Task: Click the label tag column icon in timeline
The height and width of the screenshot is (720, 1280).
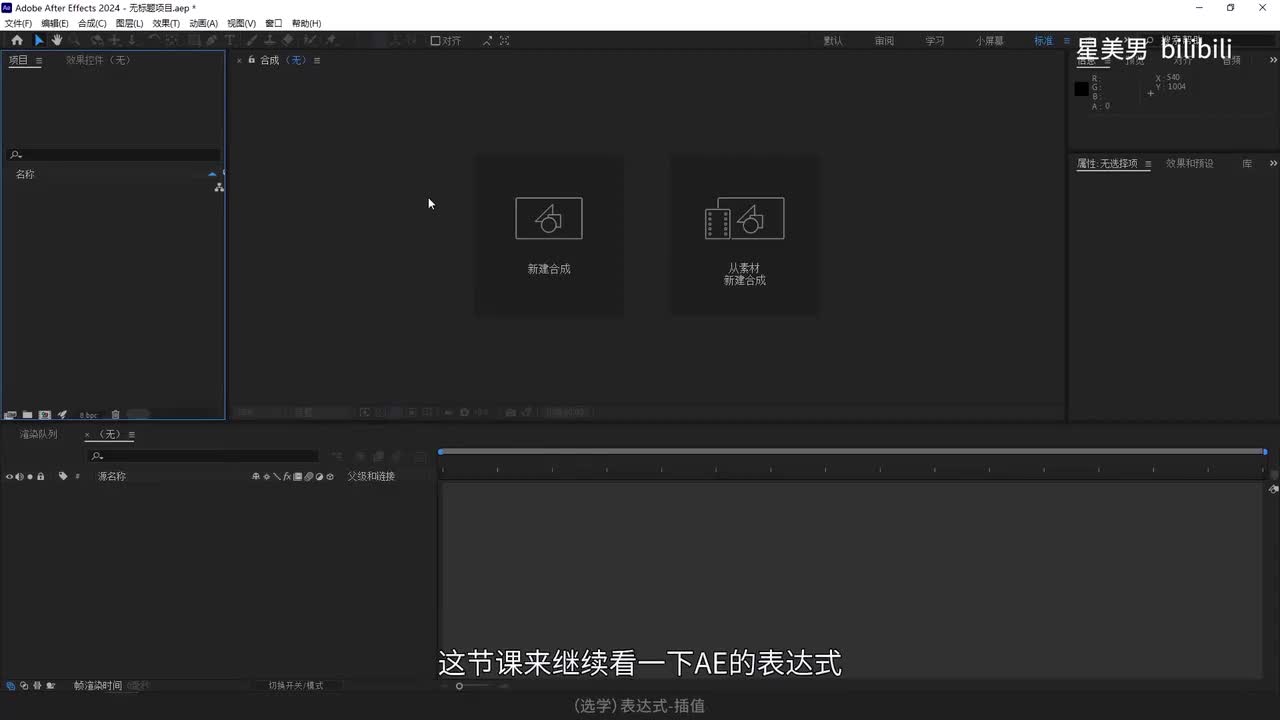Action: point(63,476)
